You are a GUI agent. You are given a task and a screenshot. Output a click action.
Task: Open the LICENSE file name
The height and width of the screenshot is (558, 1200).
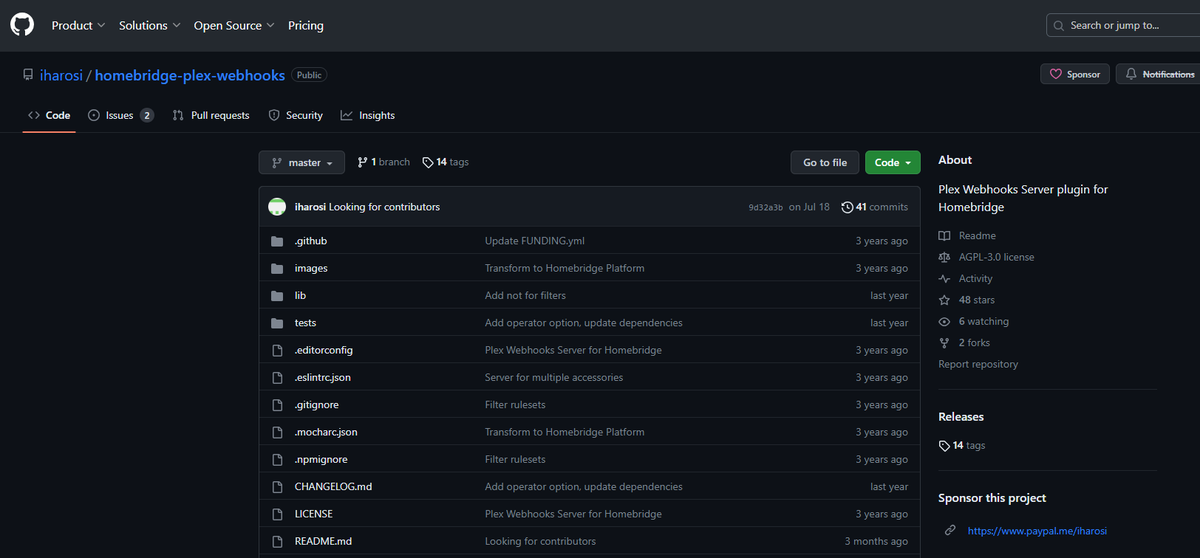314,514
